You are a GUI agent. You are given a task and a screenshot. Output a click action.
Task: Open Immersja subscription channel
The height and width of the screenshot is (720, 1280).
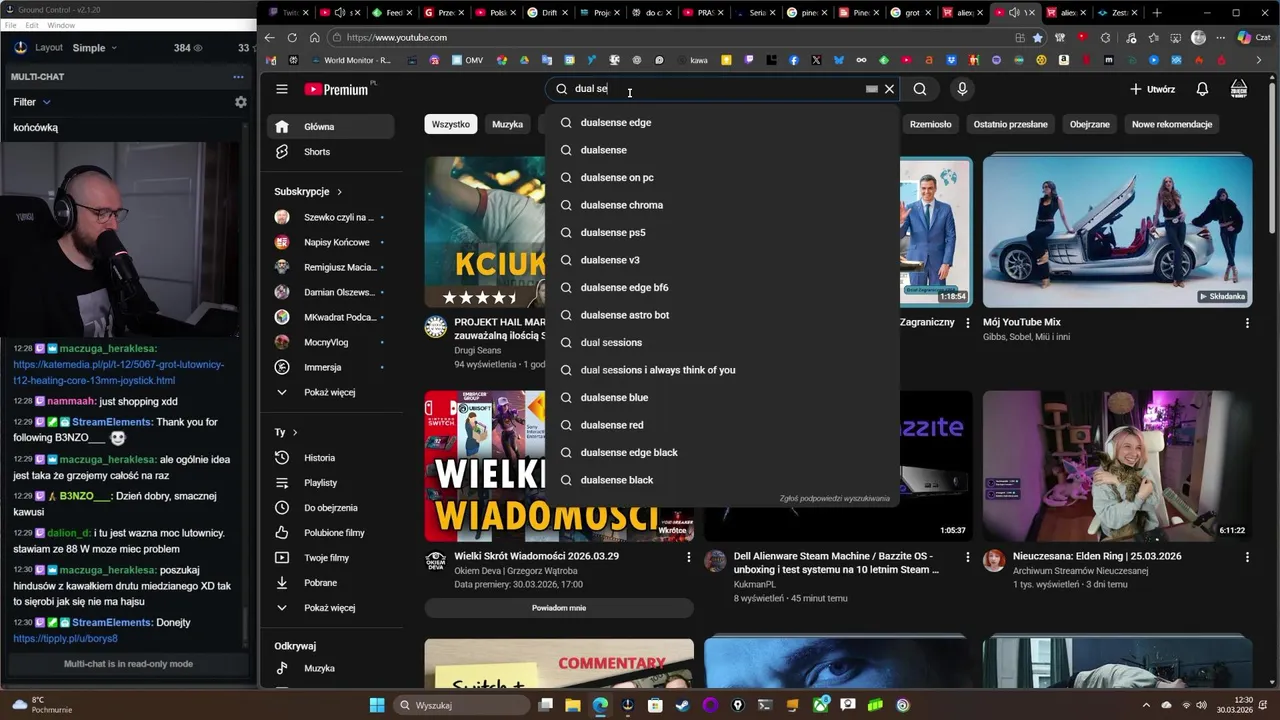[330, 367]
